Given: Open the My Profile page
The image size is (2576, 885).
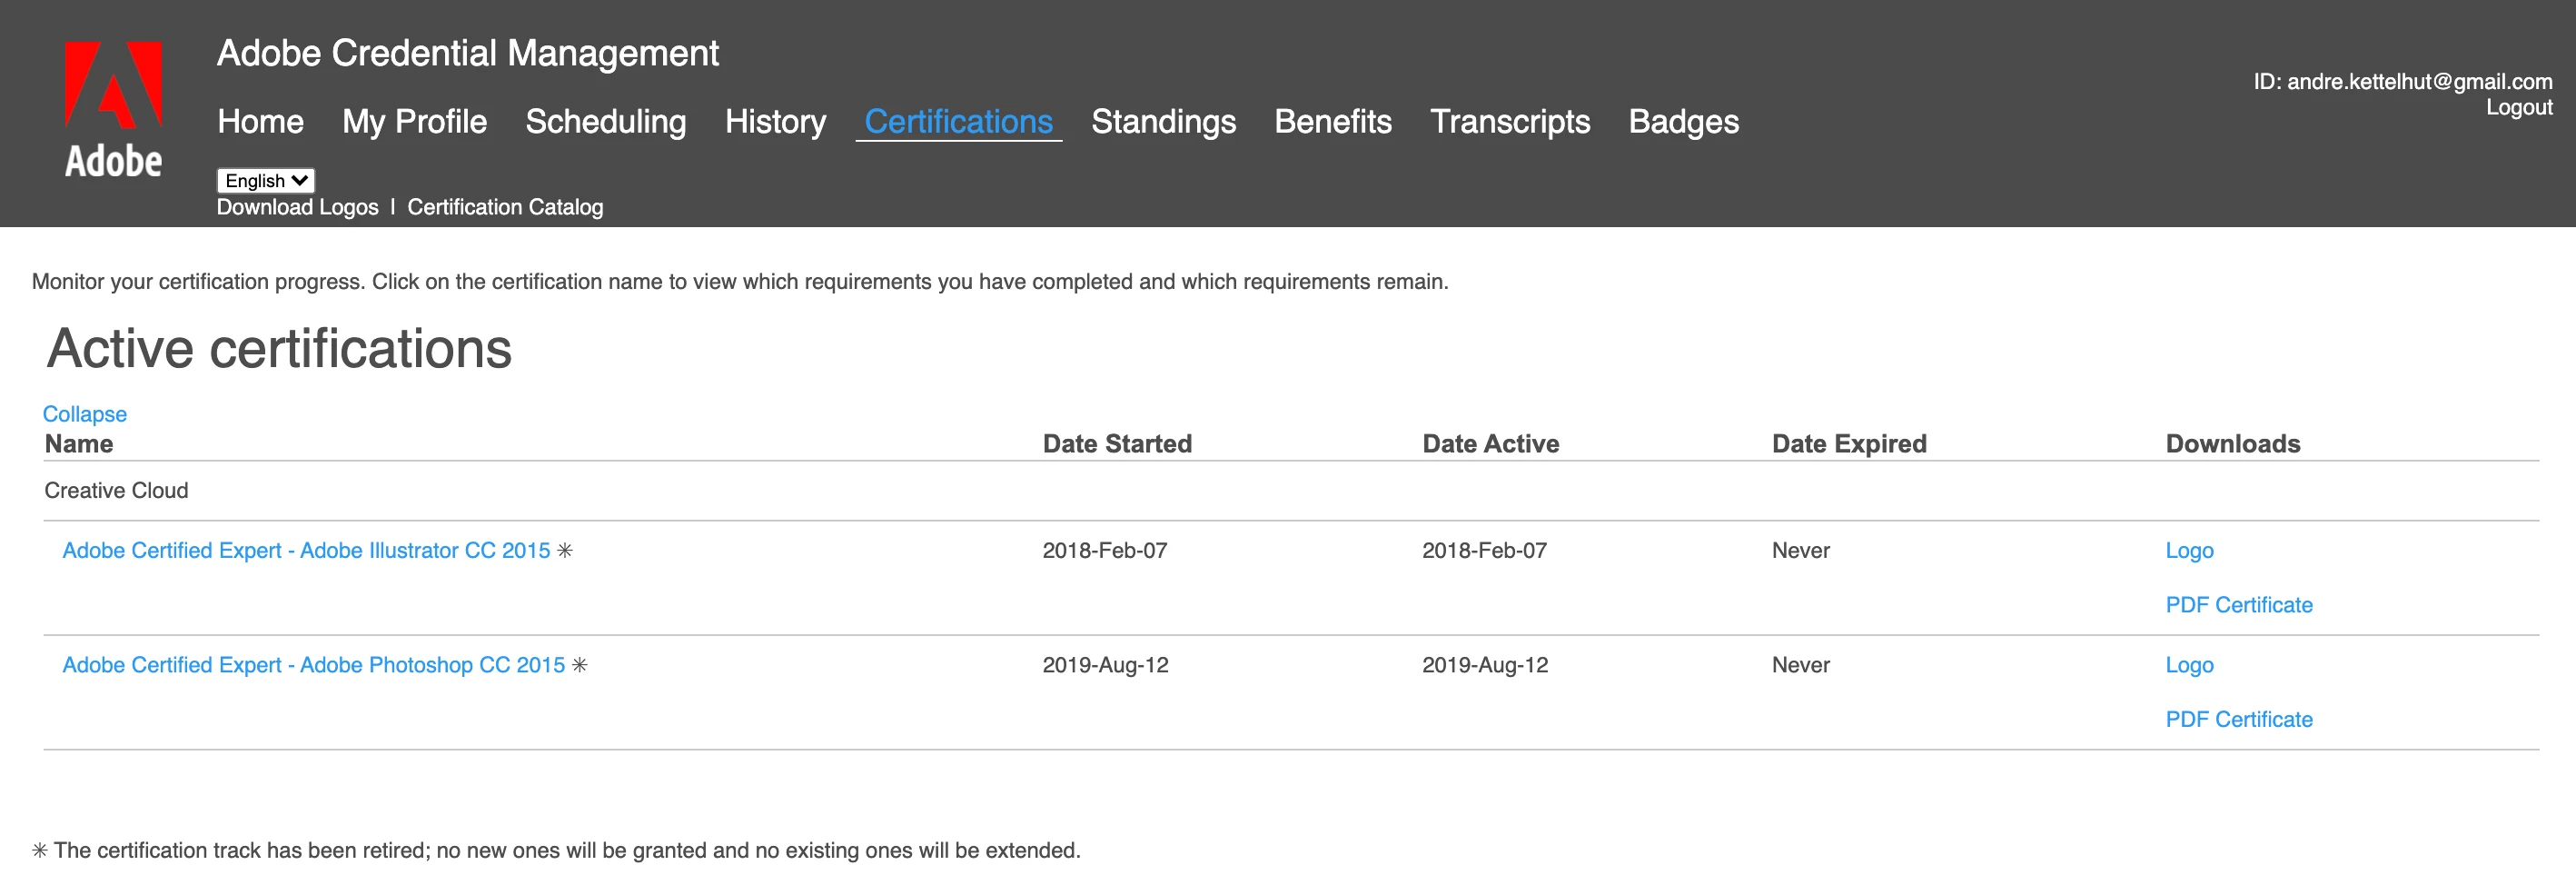Looking at the screenshot, I should click(x=414, y=122).
